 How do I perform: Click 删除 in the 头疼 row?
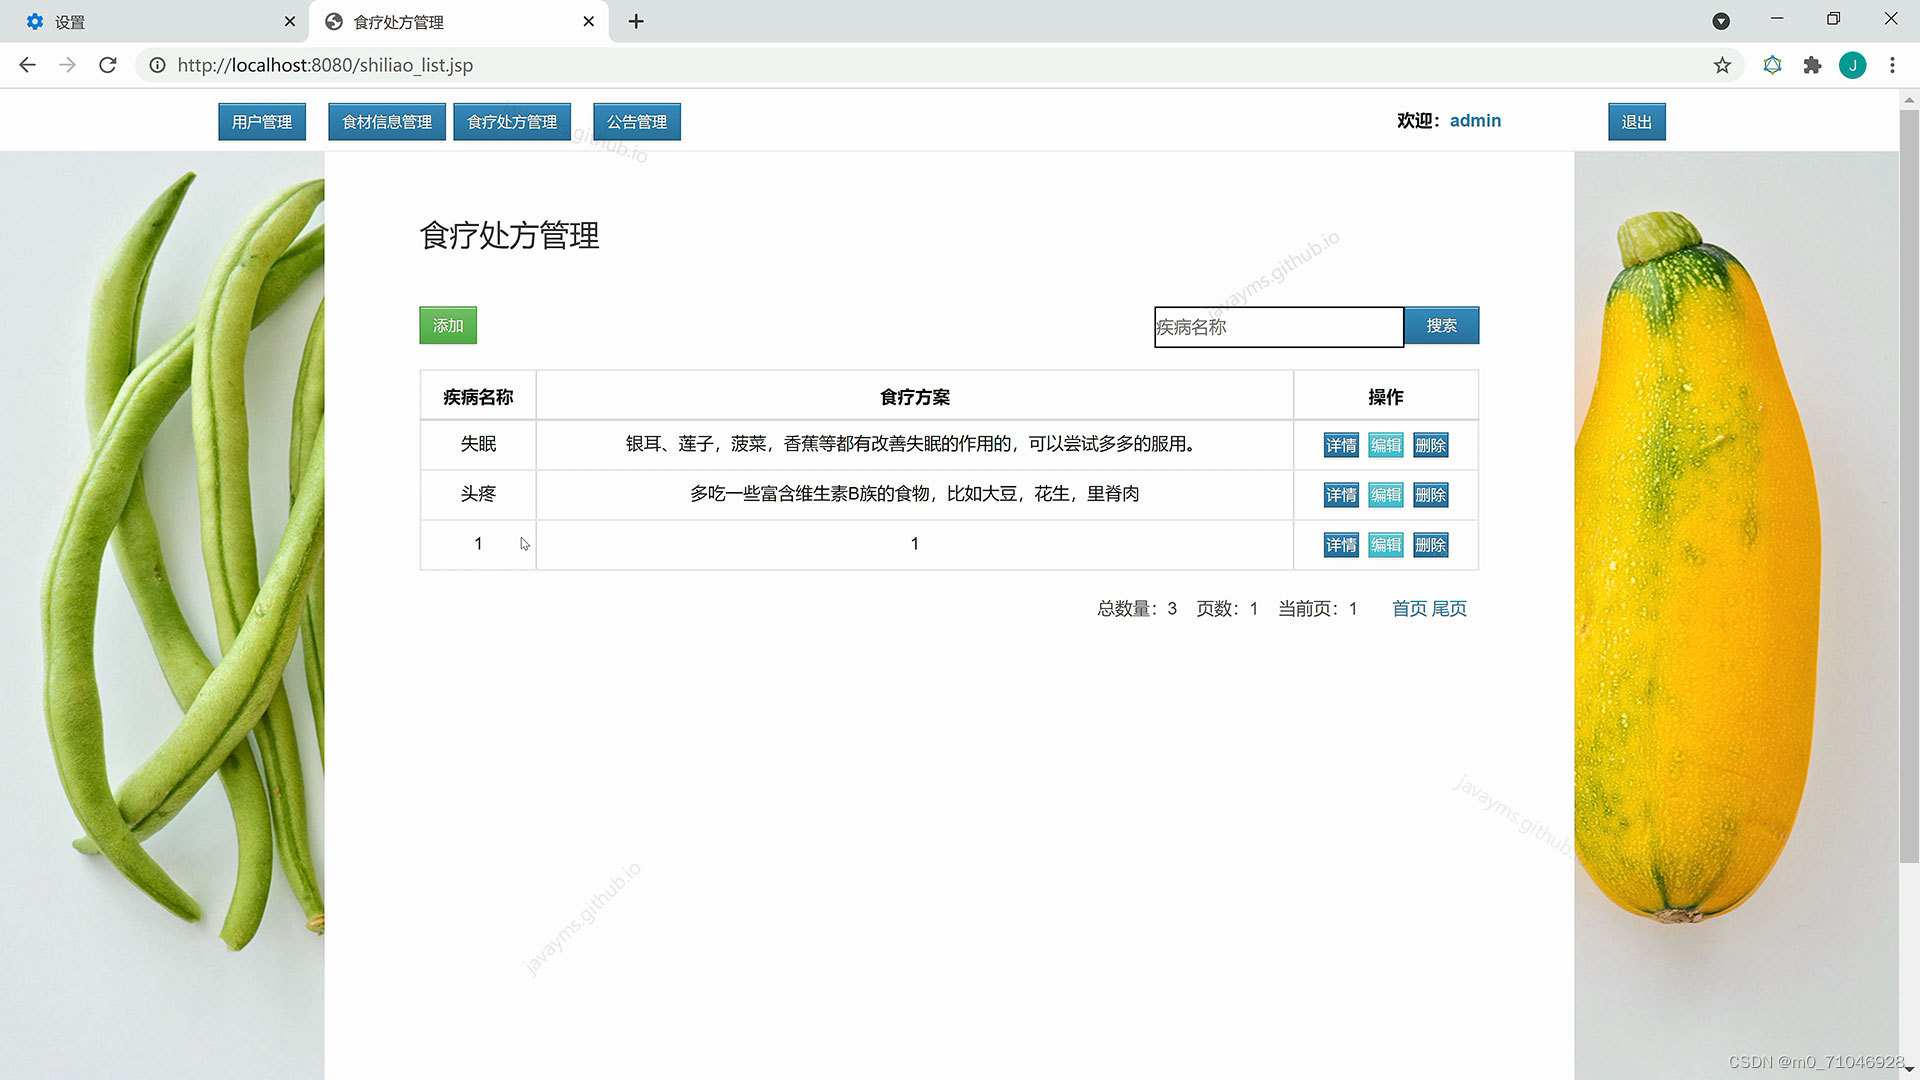(1431, 495)
